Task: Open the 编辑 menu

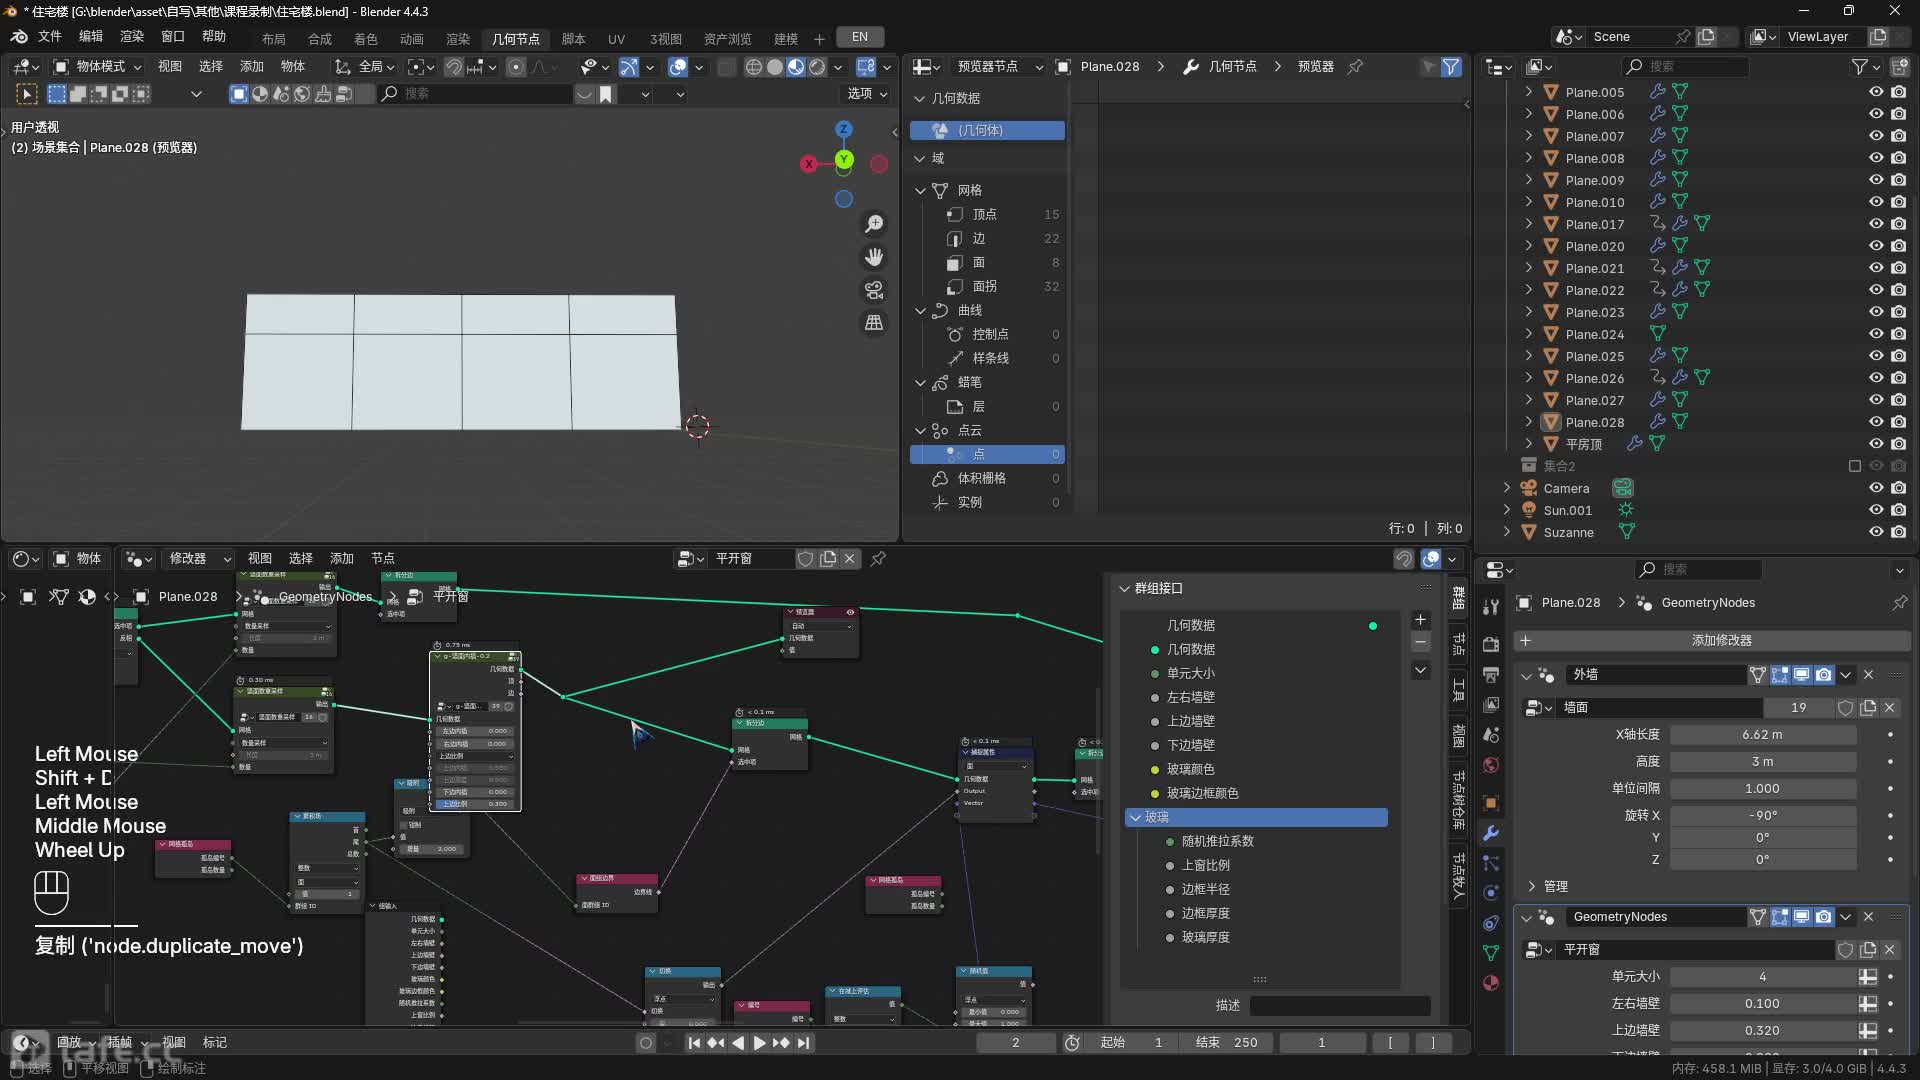Action: click(91, 37)
